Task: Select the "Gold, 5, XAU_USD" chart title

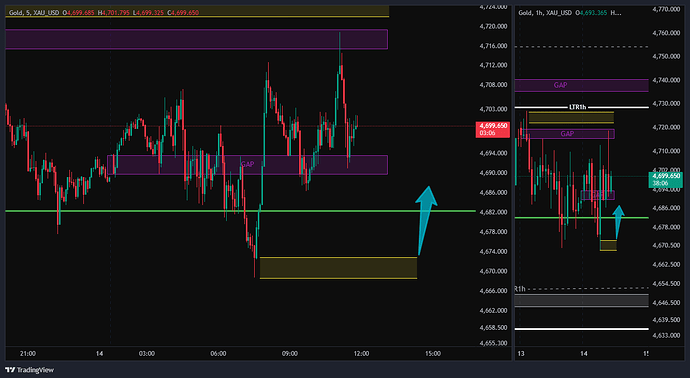Action: click(34, 13)
